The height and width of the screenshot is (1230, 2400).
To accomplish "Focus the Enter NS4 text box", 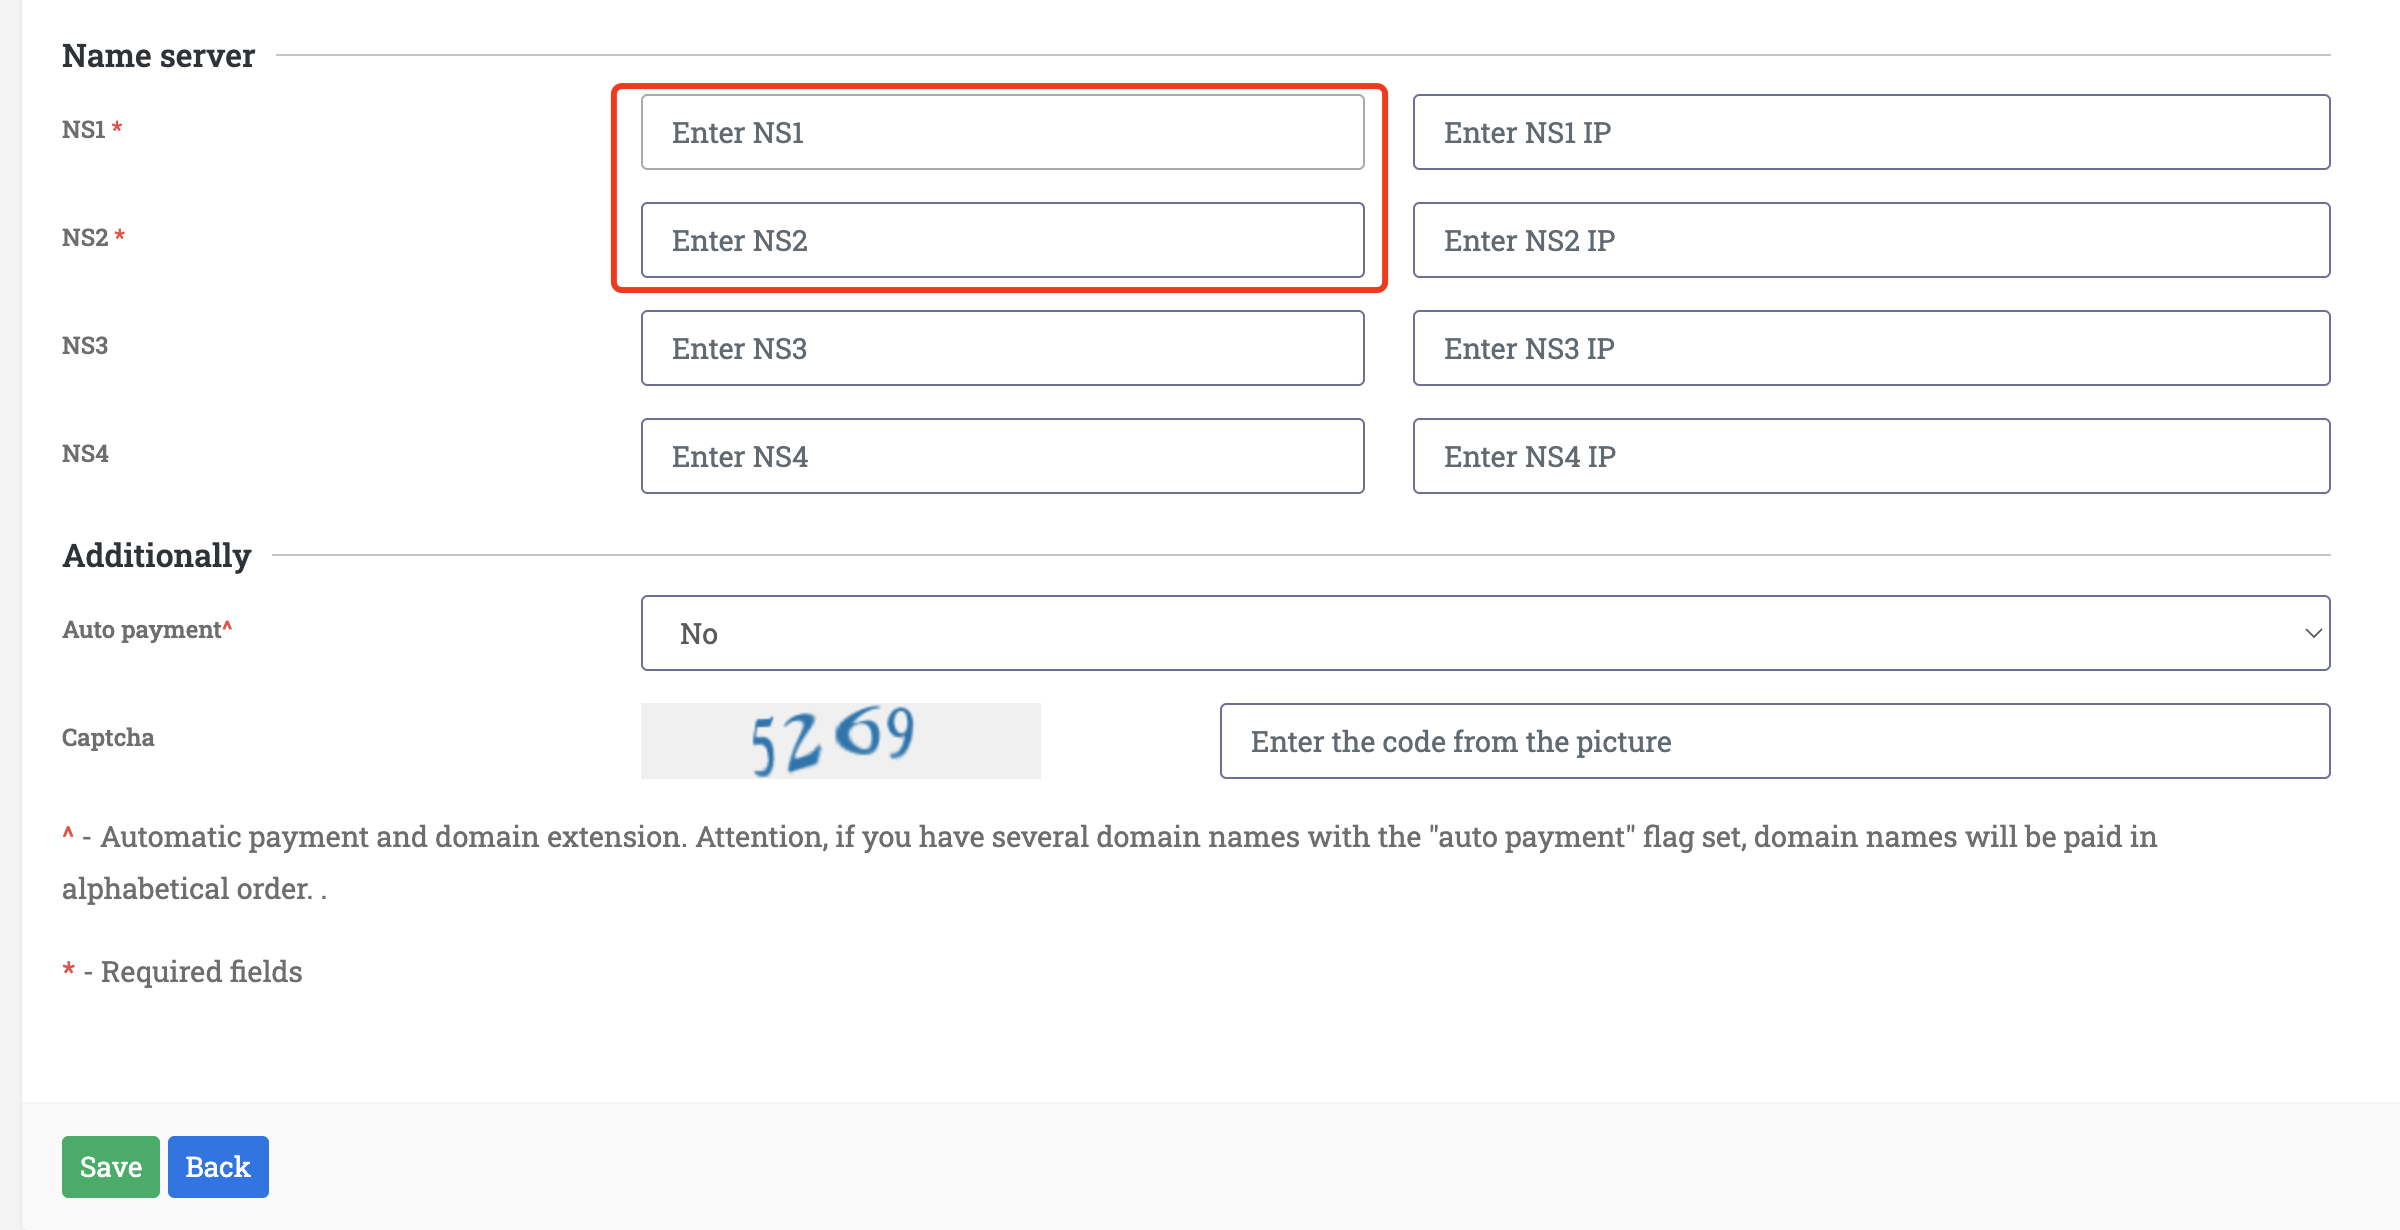I will 1002,456.
